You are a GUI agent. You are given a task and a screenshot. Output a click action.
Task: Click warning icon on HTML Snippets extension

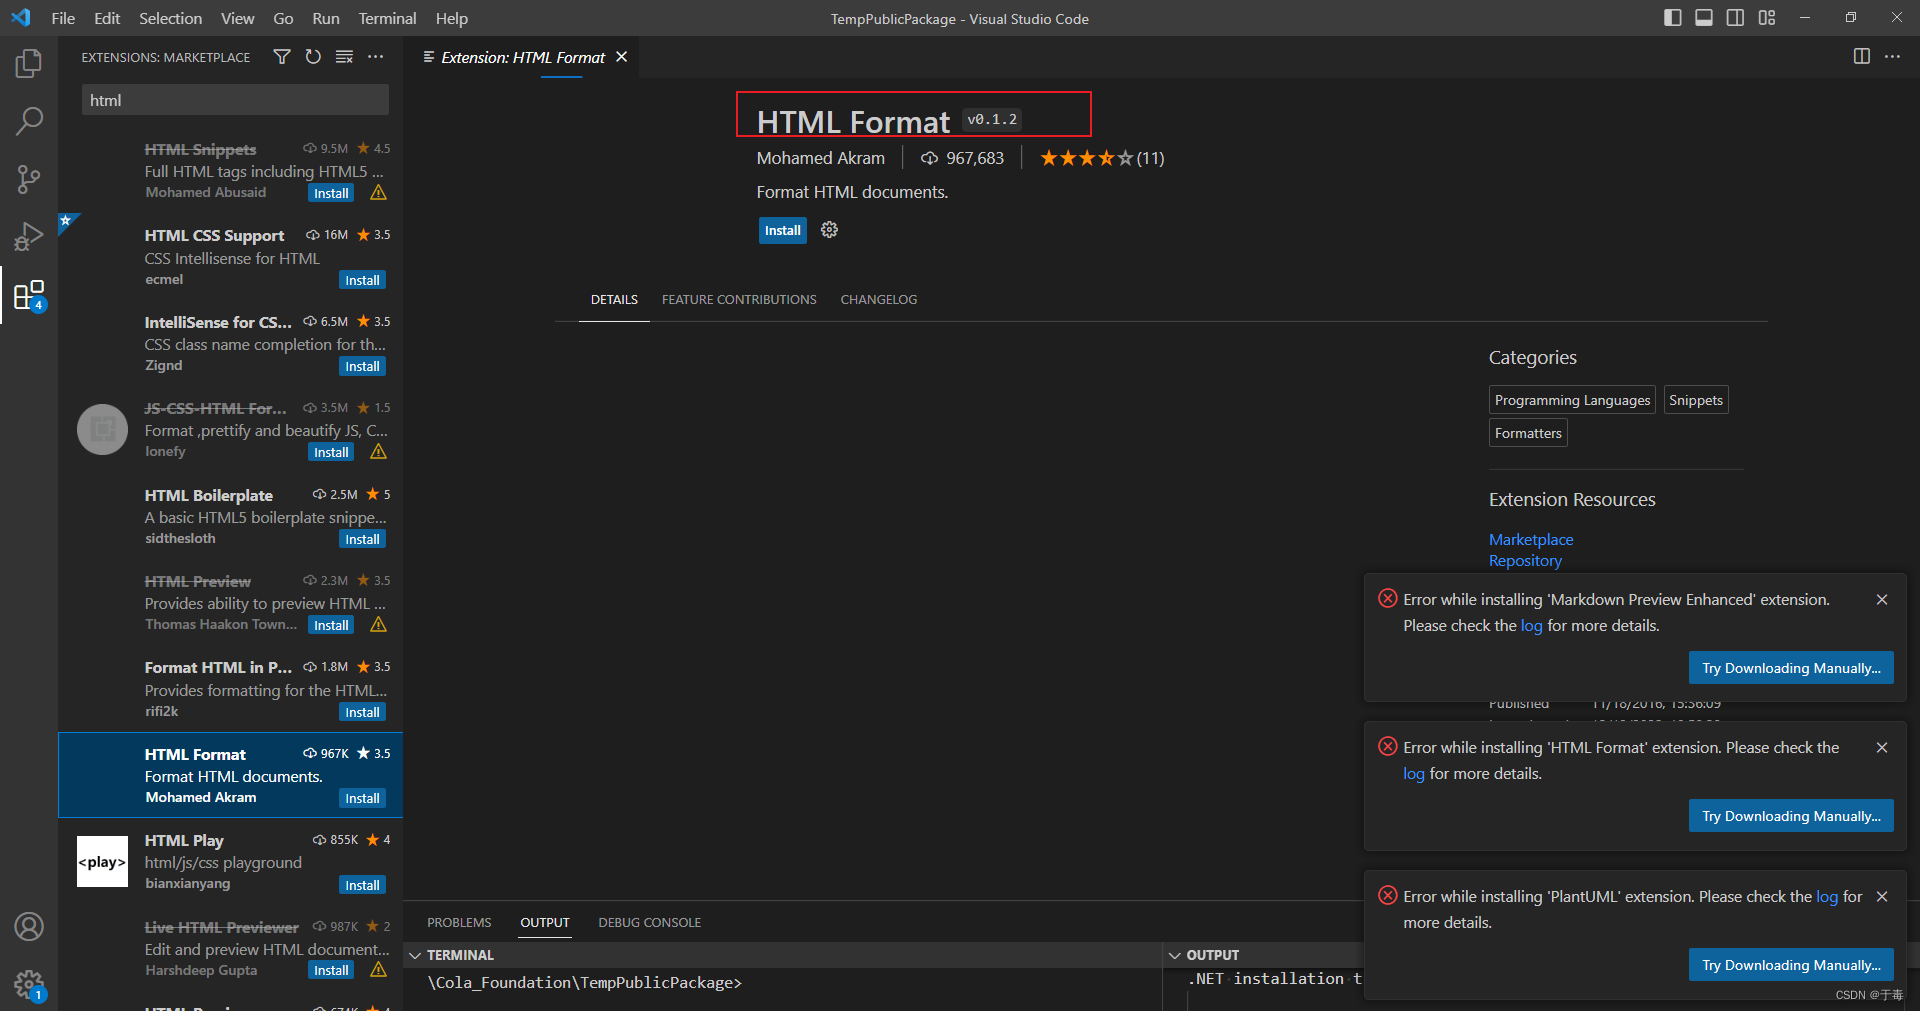[378, 193]
